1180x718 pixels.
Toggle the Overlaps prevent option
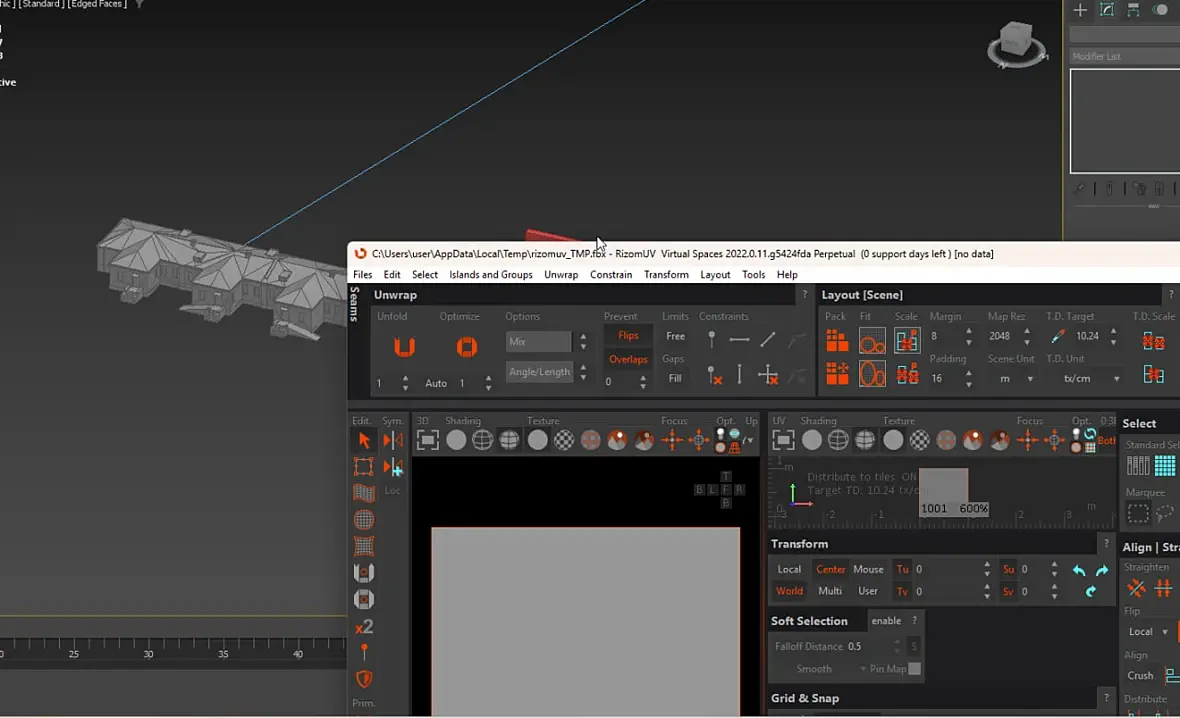(628, 359)
